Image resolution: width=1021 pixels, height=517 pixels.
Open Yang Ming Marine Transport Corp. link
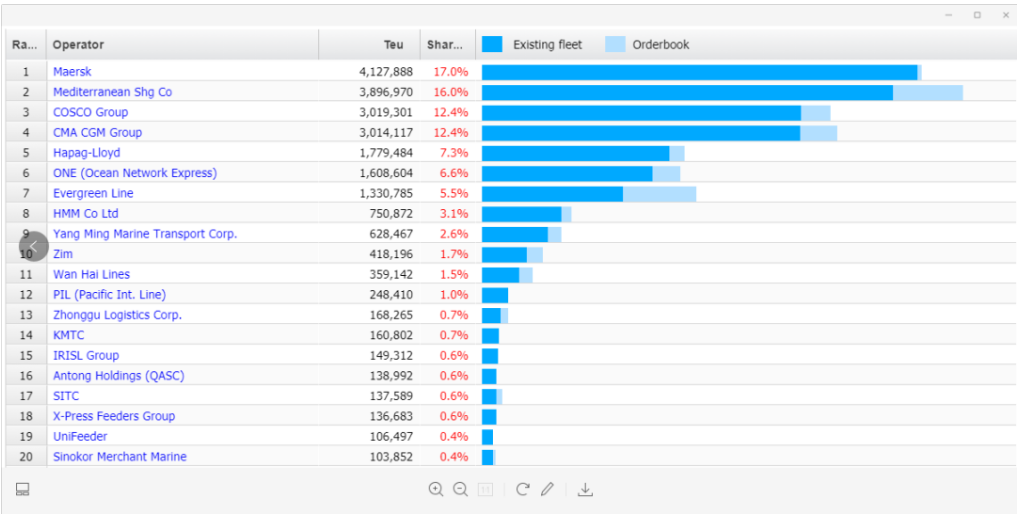(x=145, y=233)
